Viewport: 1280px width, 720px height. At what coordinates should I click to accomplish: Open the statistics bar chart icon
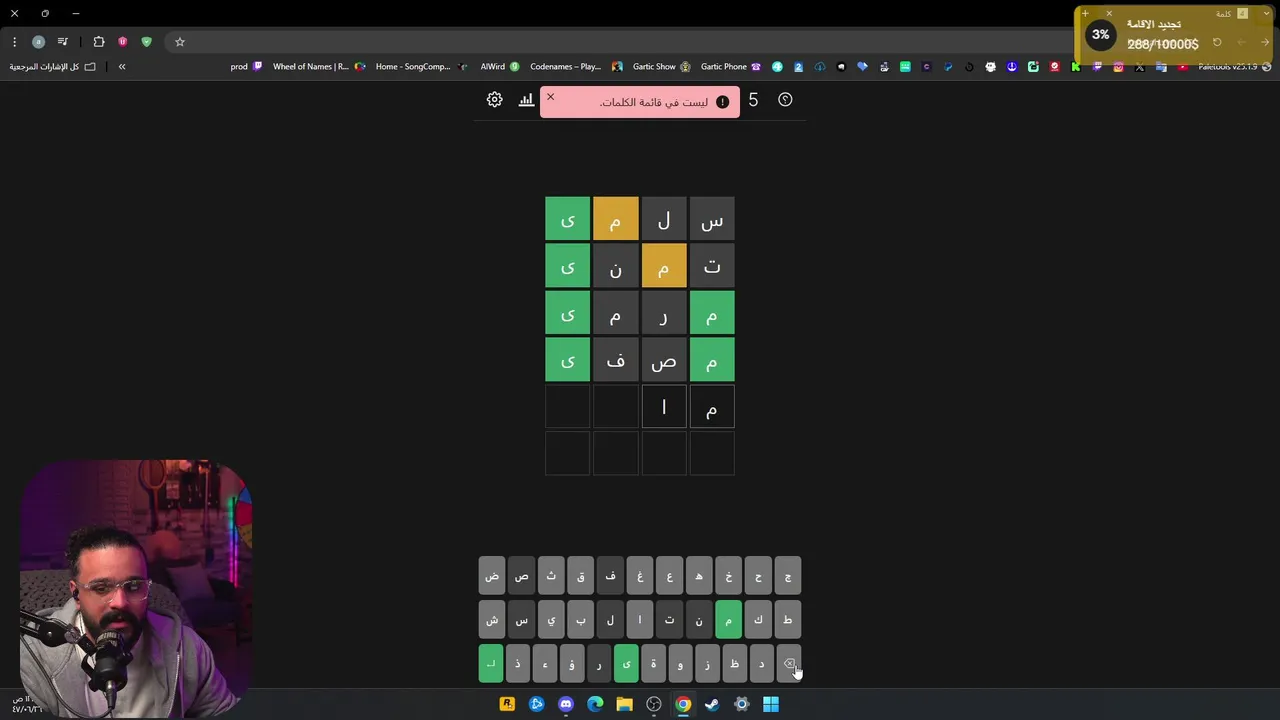pyautogui.click(x=526, y=100)
